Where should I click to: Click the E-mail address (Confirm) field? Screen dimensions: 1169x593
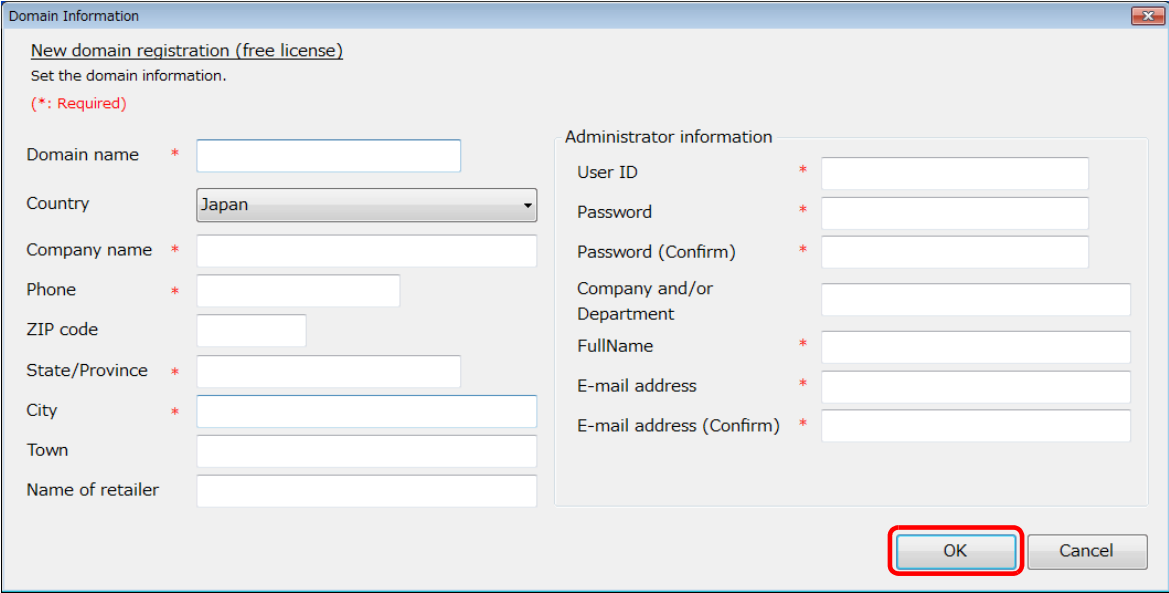click(x=975, y=426)
